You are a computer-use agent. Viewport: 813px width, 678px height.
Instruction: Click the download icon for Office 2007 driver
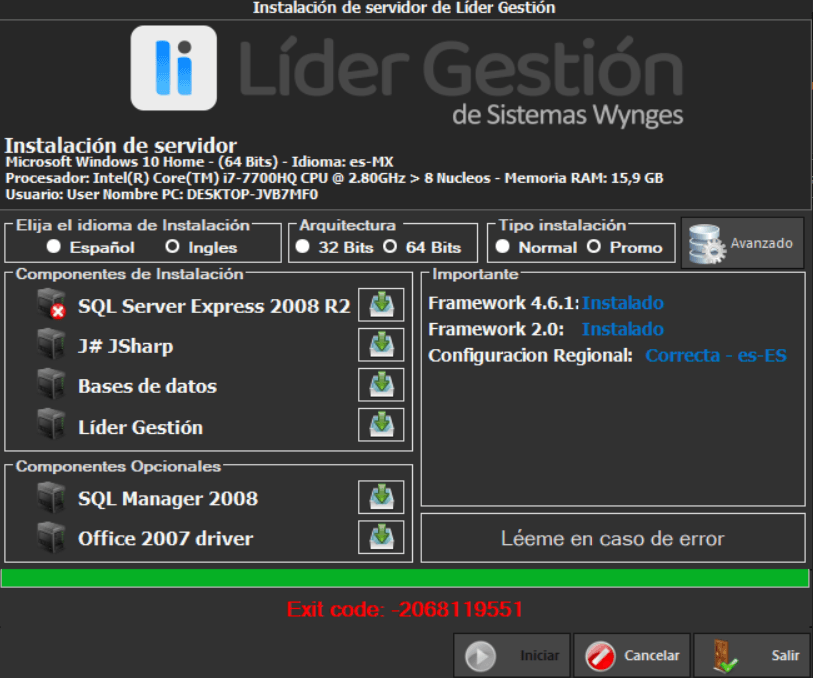click(381, 537)
